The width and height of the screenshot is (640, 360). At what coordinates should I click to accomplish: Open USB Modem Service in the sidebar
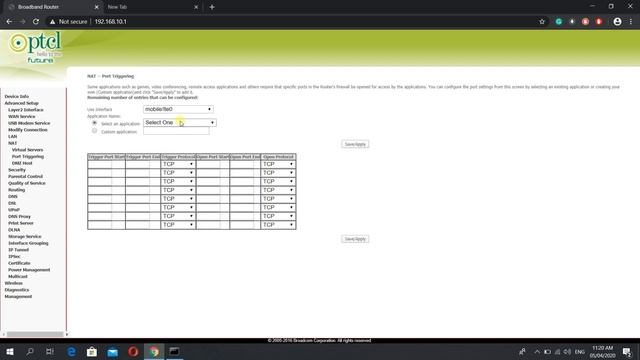tap(29, 123)
